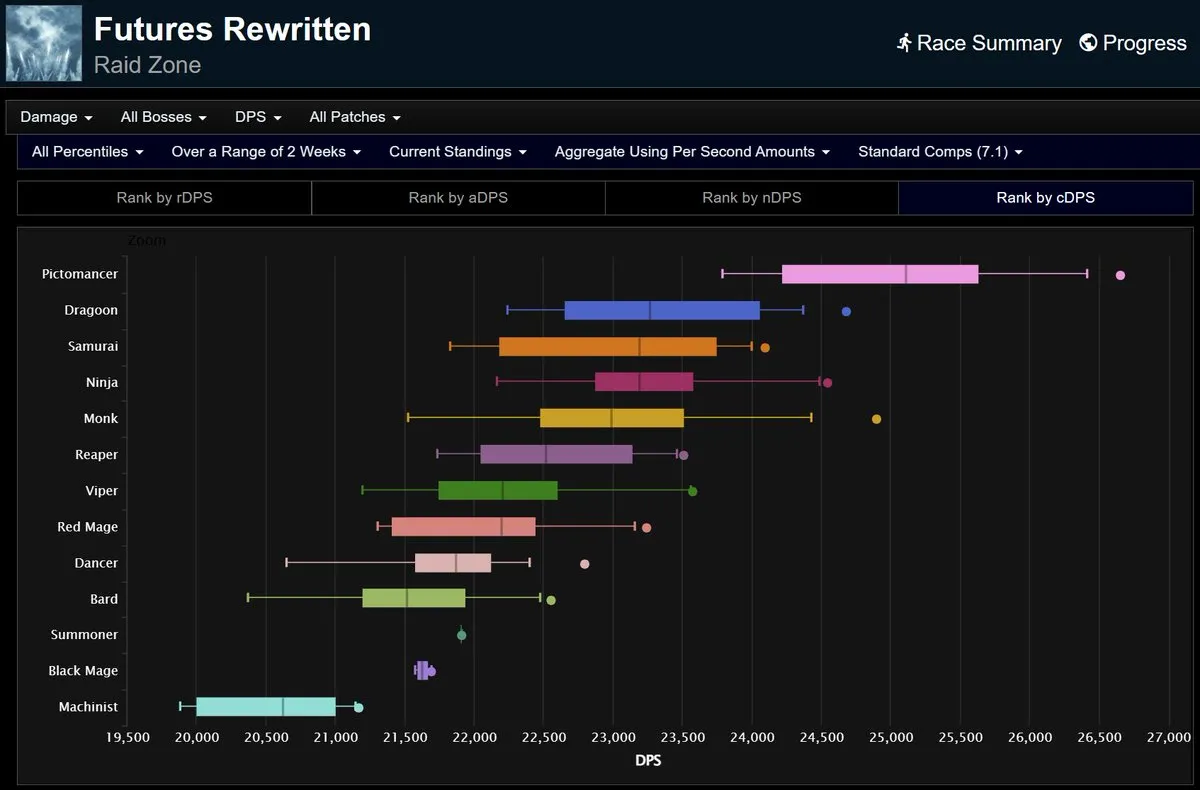Open Over a Range of 2 Weeks dropdown

tap(266, 152)
